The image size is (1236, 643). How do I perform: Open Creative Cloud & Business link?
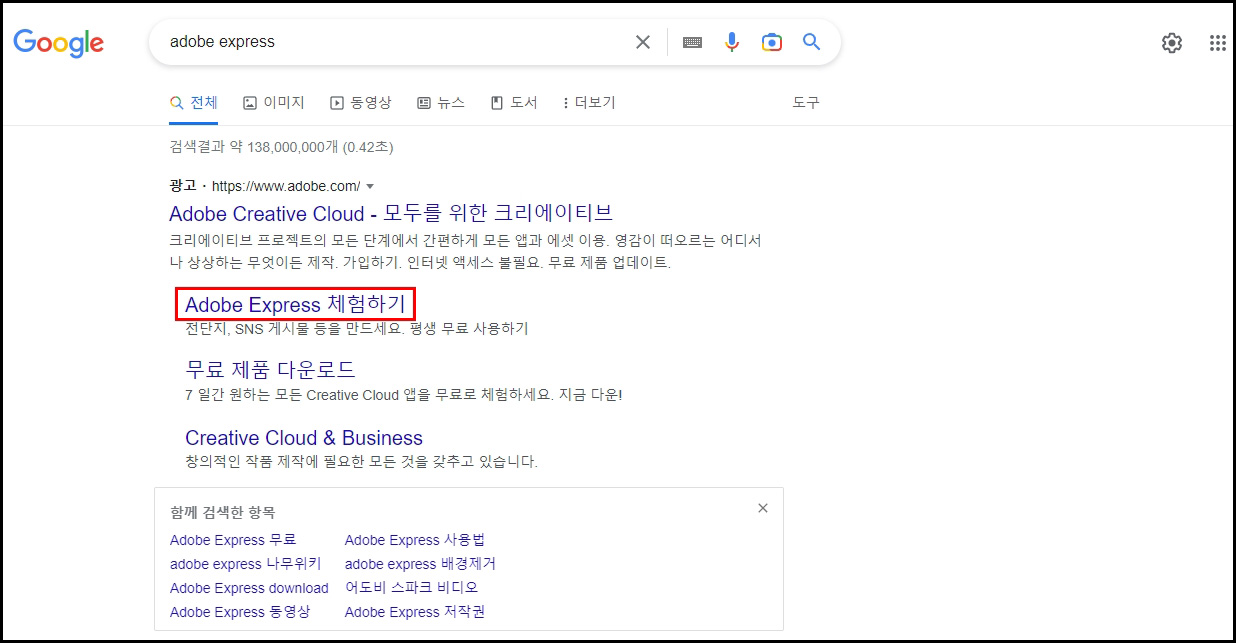point(304,438)
